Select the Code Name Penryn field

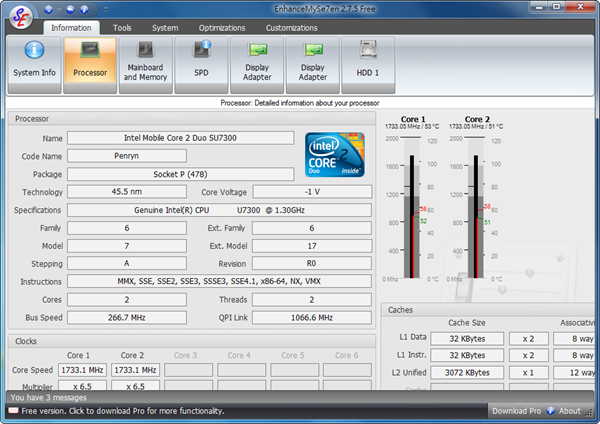127,156
